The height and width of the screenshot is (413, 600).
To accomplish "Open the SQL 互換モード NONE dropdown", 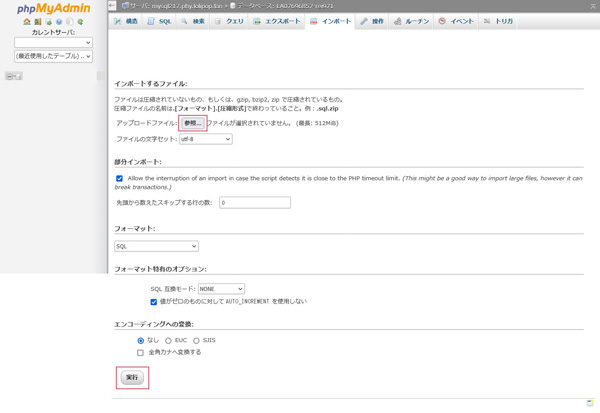I will coord(220,289).
